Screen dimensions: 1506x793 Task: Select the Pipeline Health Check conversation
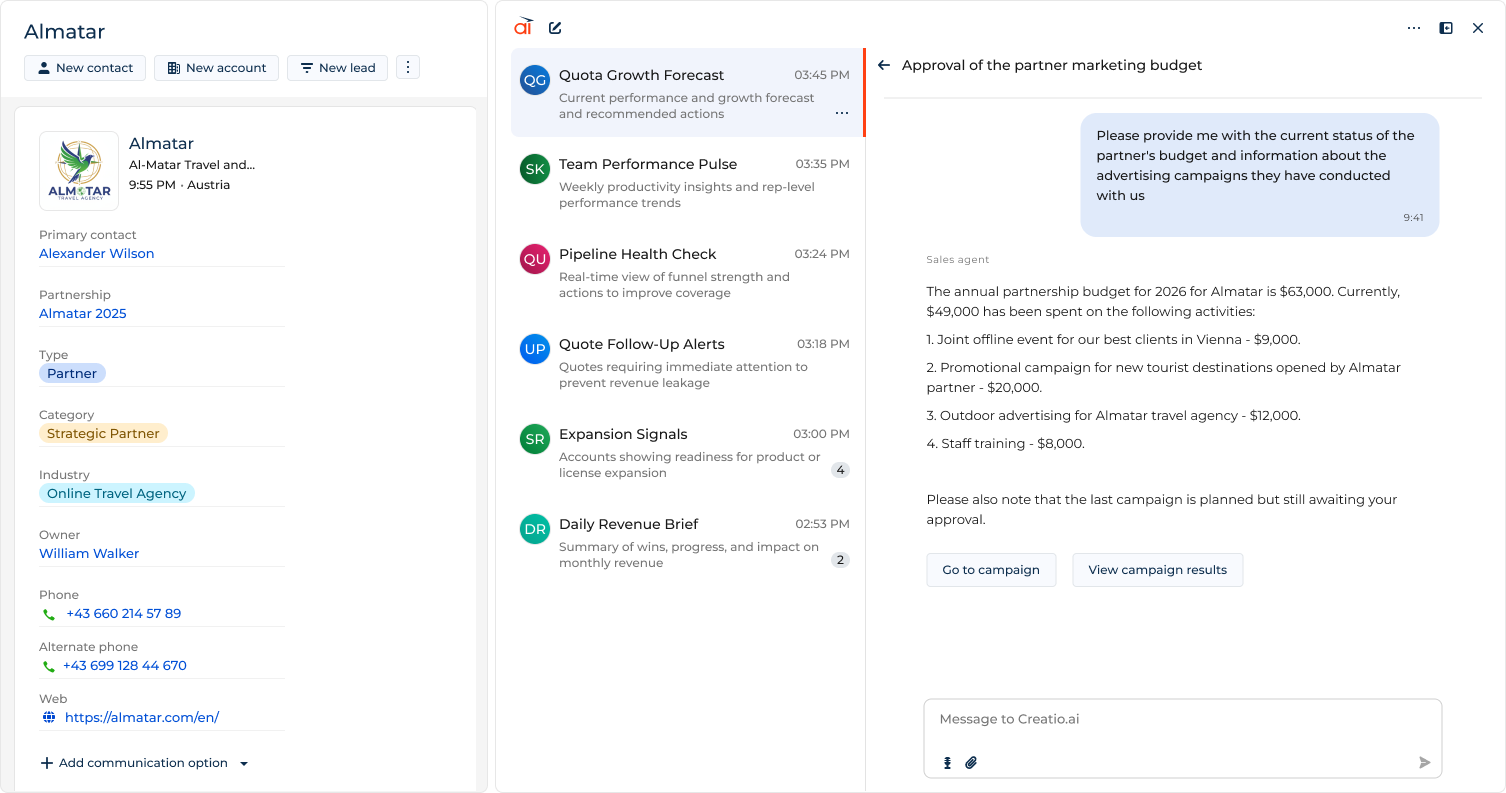click(x=686, y=272)
